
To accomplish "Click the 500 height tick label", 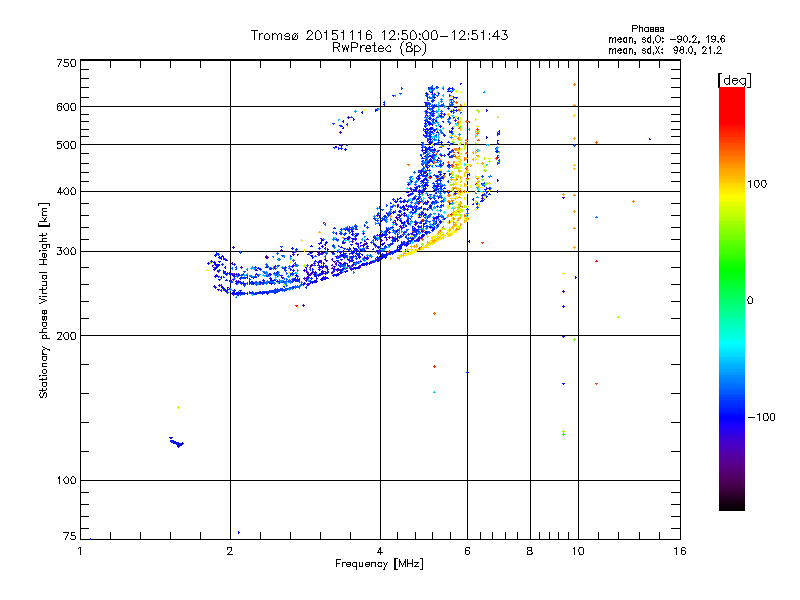I will pyautogui.click(x=66, y=145).
